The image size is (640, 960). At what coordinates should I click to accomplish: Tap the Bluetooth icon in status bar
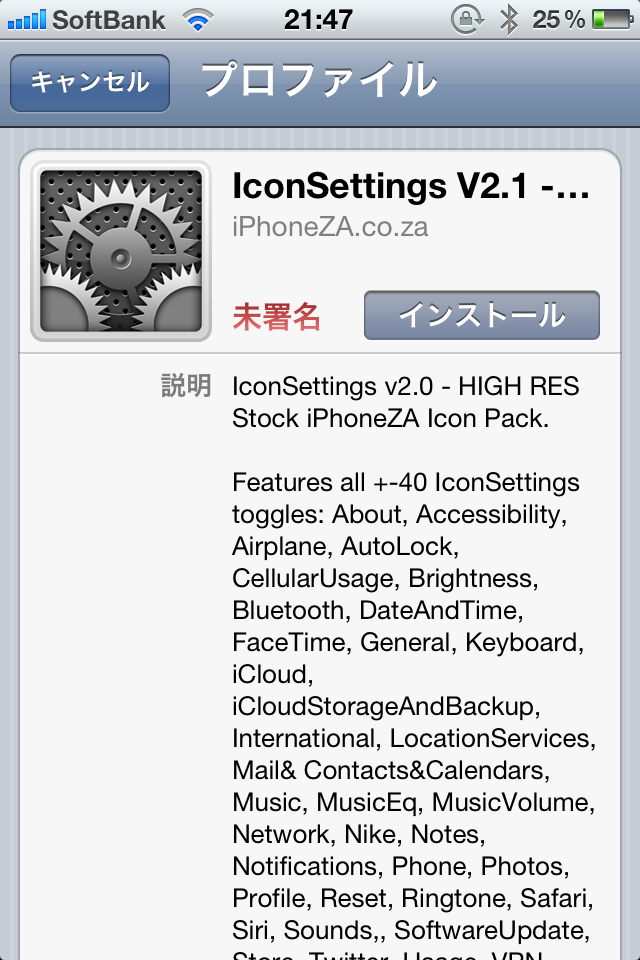pyautogui.click(x=508, y=20)
